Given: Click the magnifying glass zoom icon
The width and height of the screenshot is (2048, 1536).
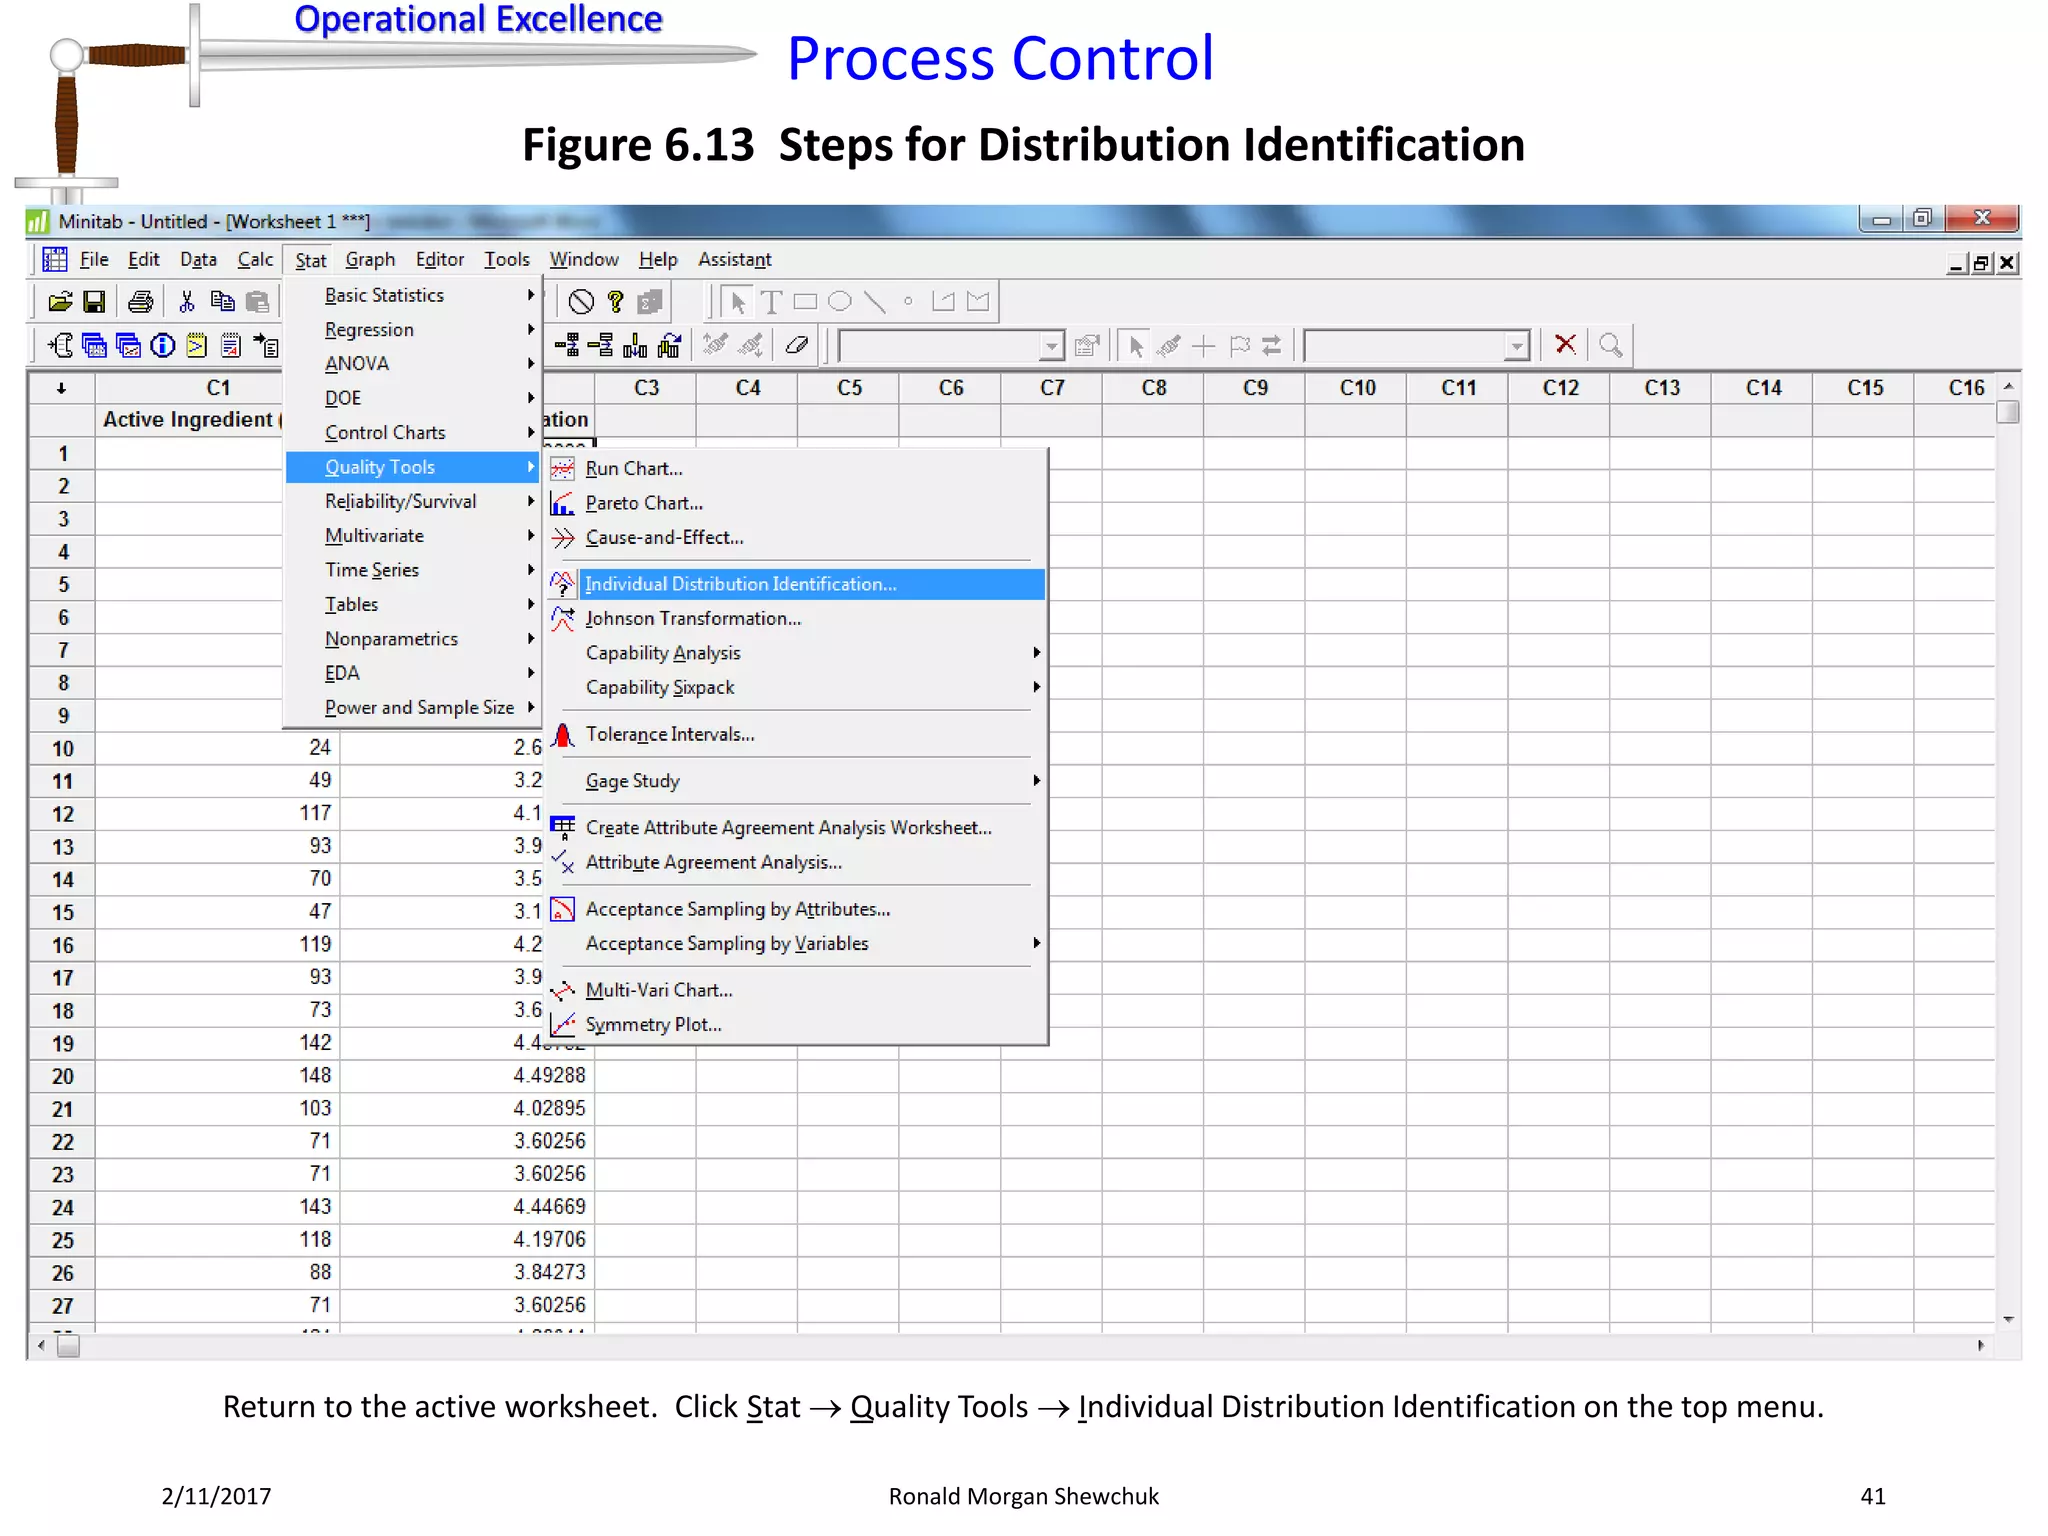Looking at the screenshot, I should point(1610,345).
